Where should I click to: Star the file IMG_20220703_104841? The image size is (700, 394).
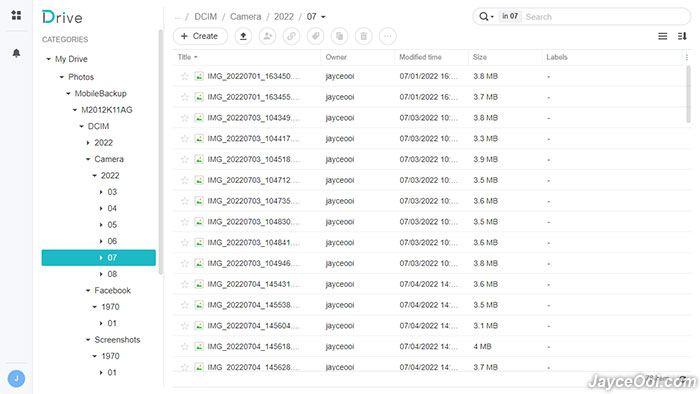[184, 242]
